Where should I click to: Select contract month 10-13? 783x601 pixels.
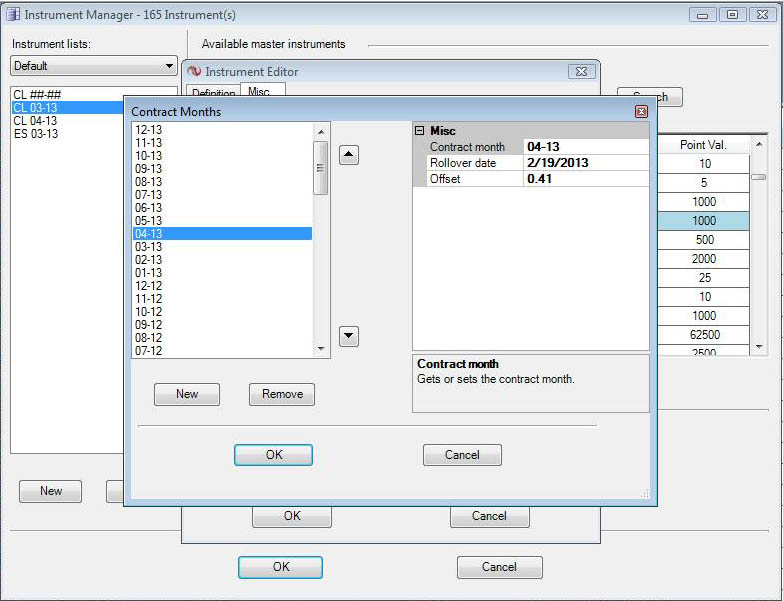click(x=223, y=156)
